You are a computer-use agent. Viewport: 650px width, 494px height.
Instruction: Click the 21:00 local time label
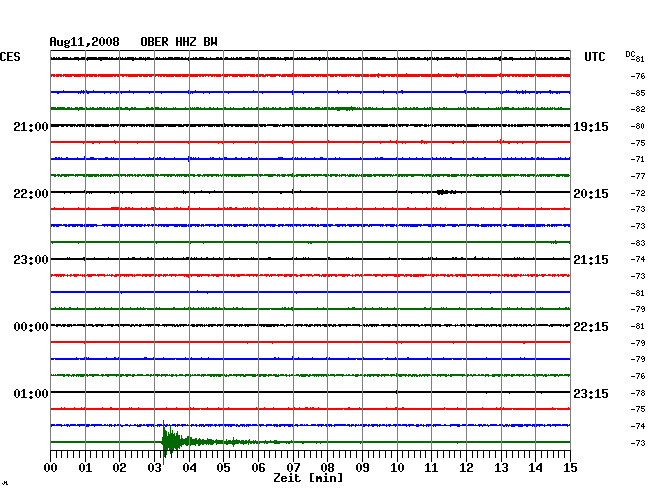[x=31, y=127]
